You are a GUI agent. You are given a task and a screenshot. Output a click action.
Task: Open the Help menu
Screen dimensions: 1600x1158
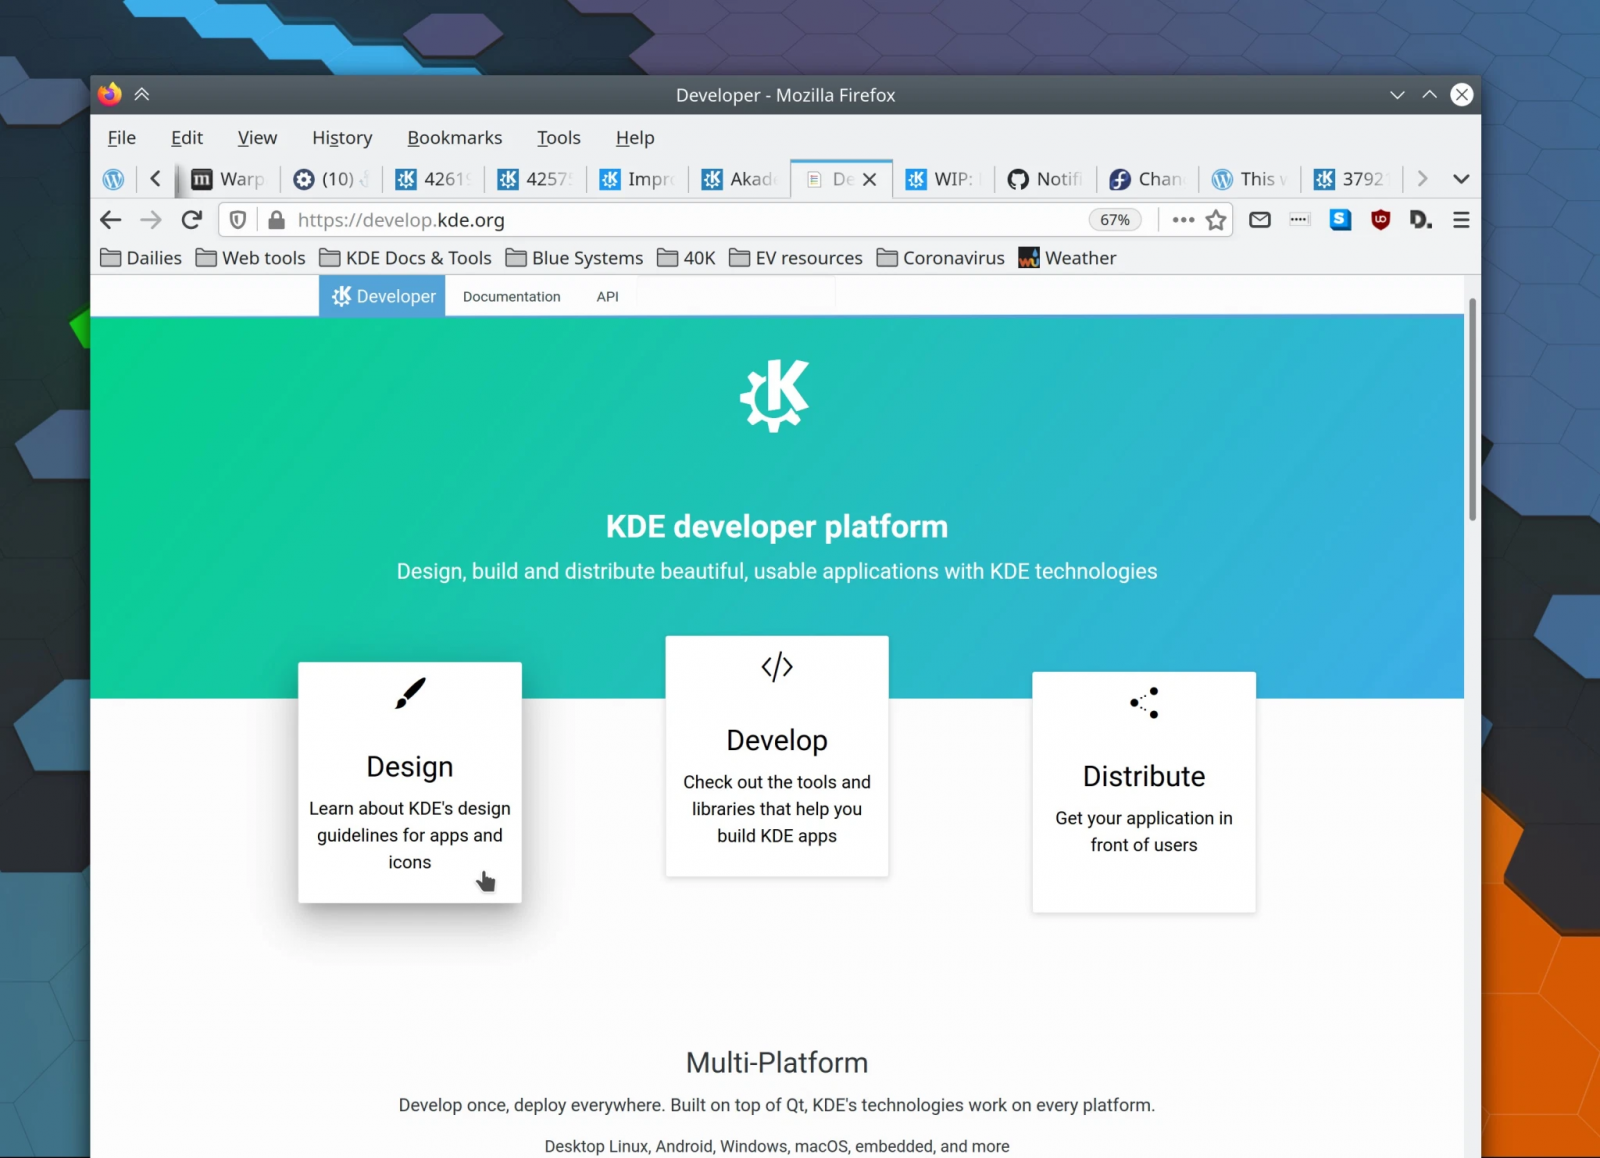pyautogui.click(x=635, y=138)
